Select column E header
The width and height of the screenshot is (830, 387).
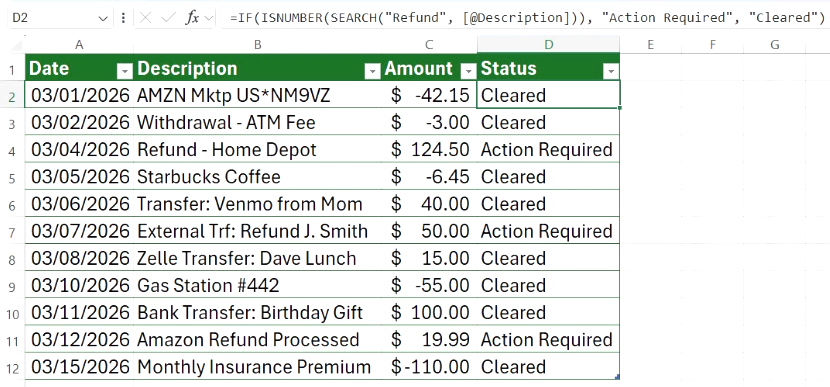(x=651, y=45)
